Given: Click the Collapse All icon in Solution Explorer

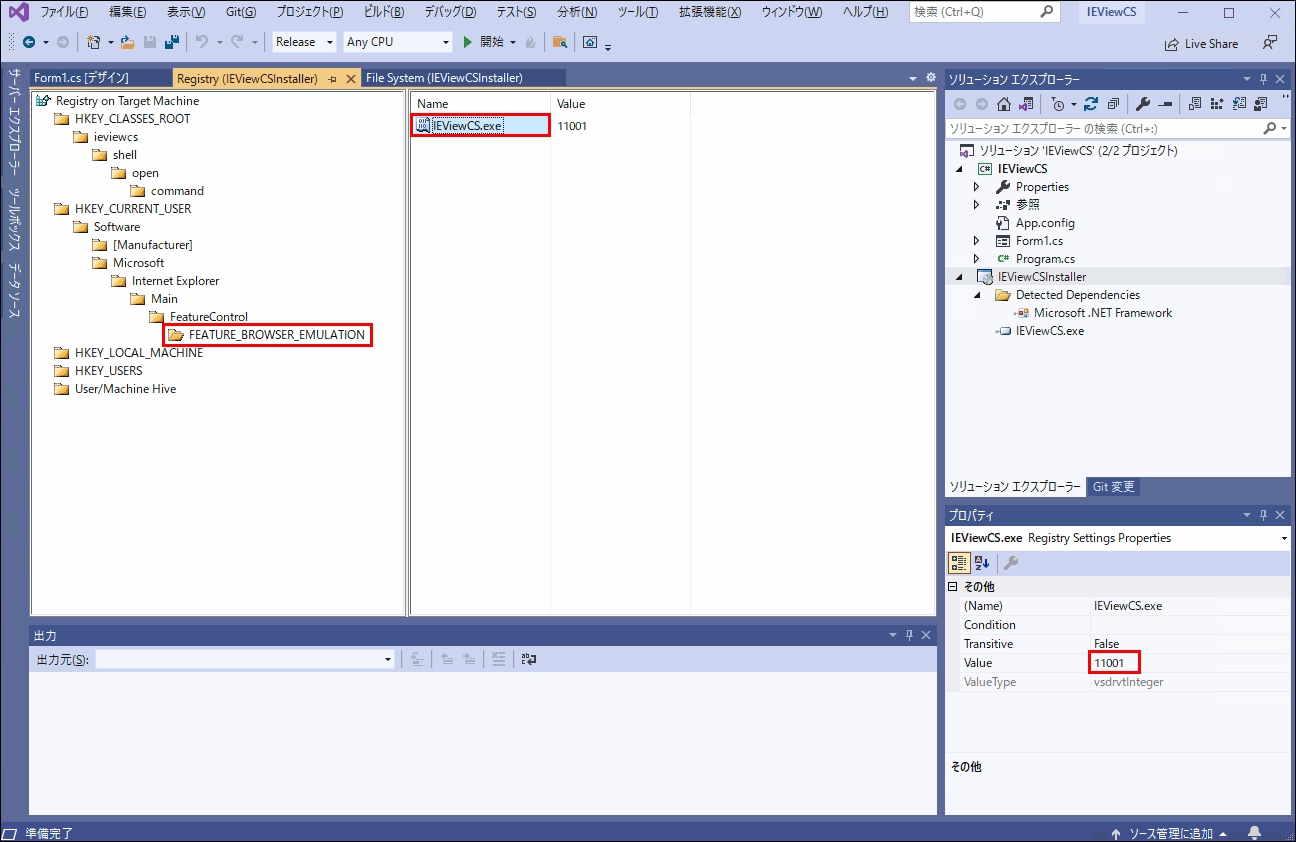Looking at the screenshot, I should tap(1113, 104).
